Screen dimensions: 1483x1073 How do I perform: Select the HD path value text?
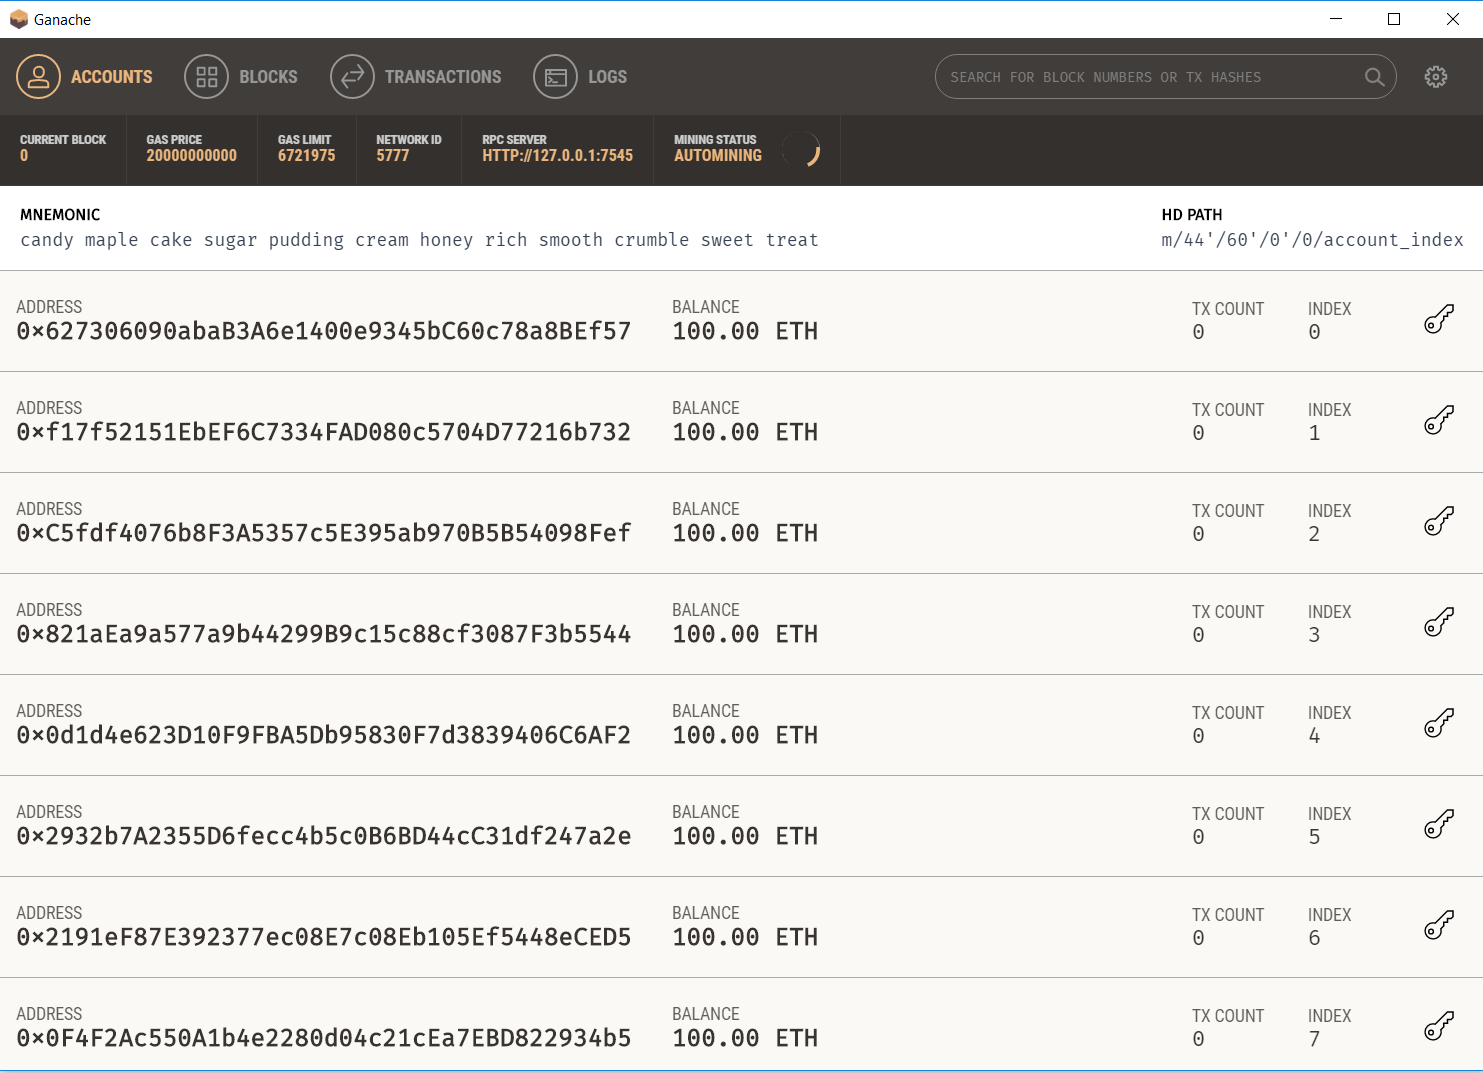click(1312, 240)
